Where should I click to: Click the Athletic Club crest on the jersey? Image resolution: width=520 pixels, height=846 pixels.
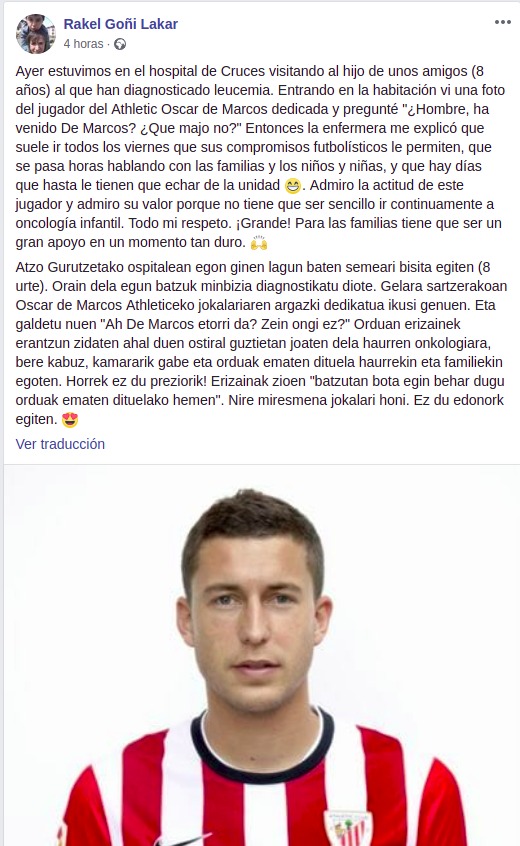[x=348, y=827]
